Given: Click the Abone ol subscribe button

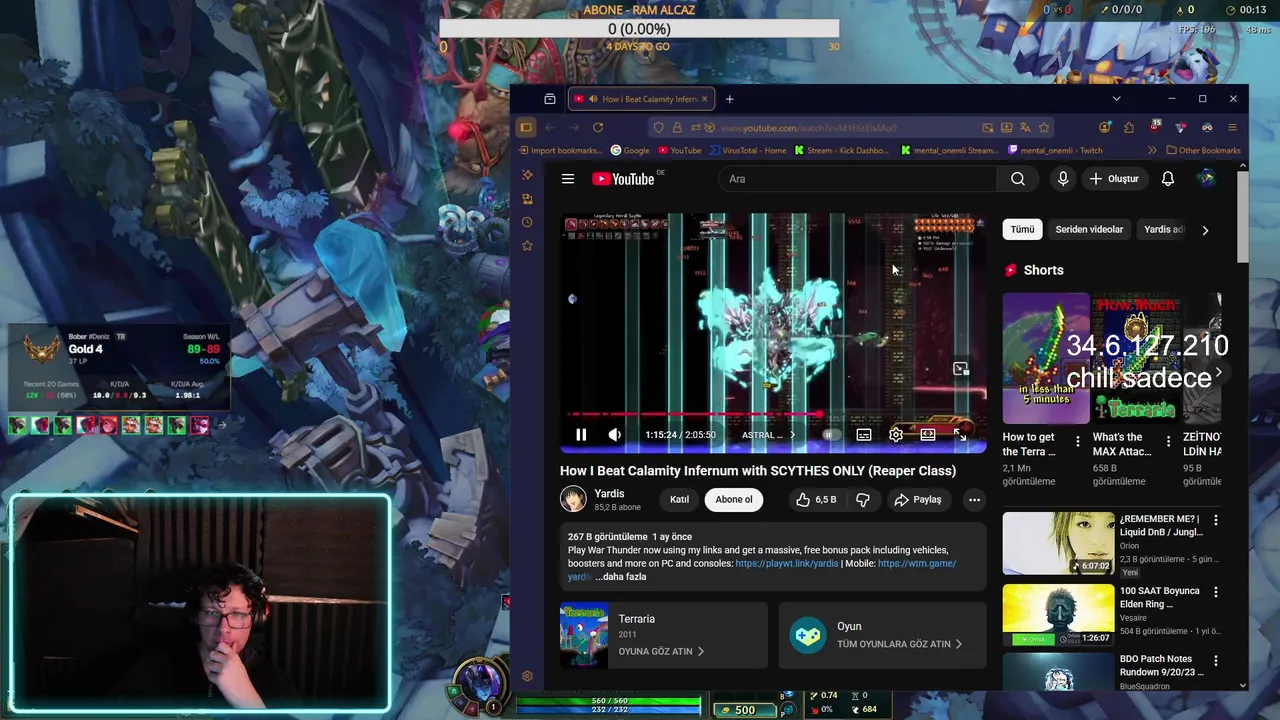Looking at the screenshot, I should (734, 500).
